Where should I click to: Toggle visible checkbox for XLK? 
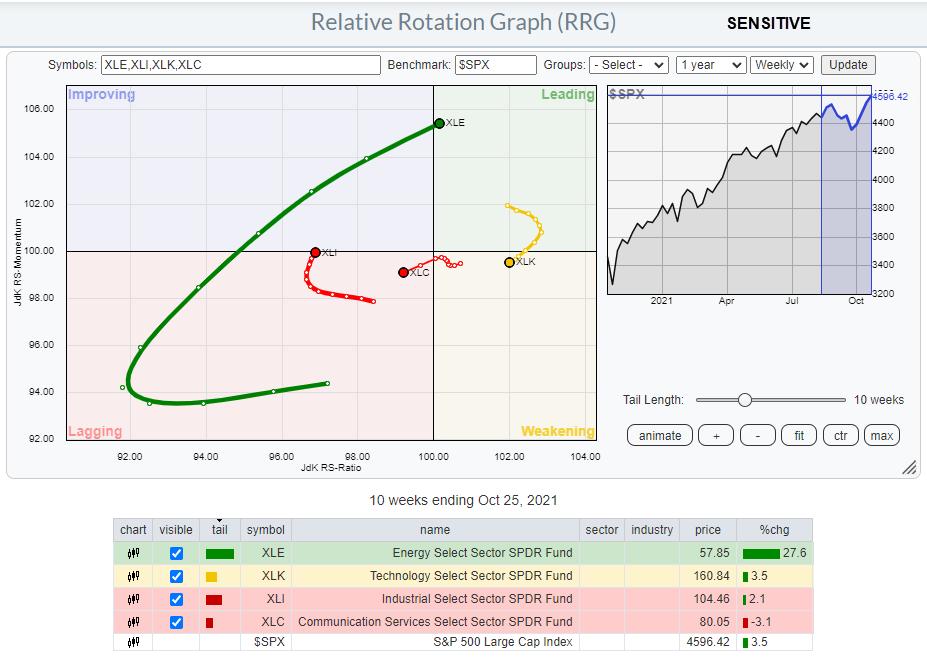(177, 576)
